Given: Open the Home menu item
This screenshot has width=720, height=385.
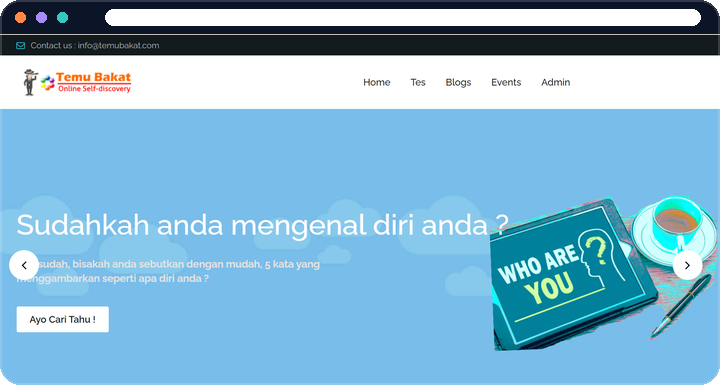Looking at the screenshot, I should pos(377,82).
